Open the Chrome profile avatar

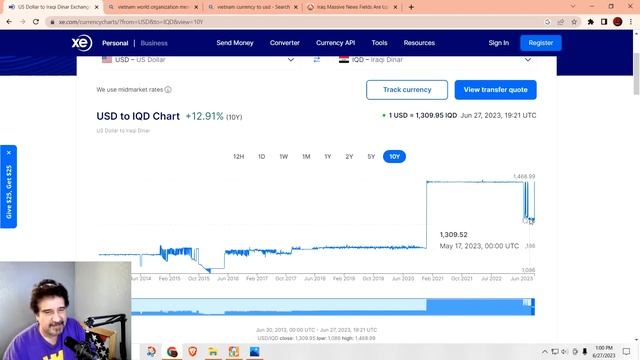[618, 22]
